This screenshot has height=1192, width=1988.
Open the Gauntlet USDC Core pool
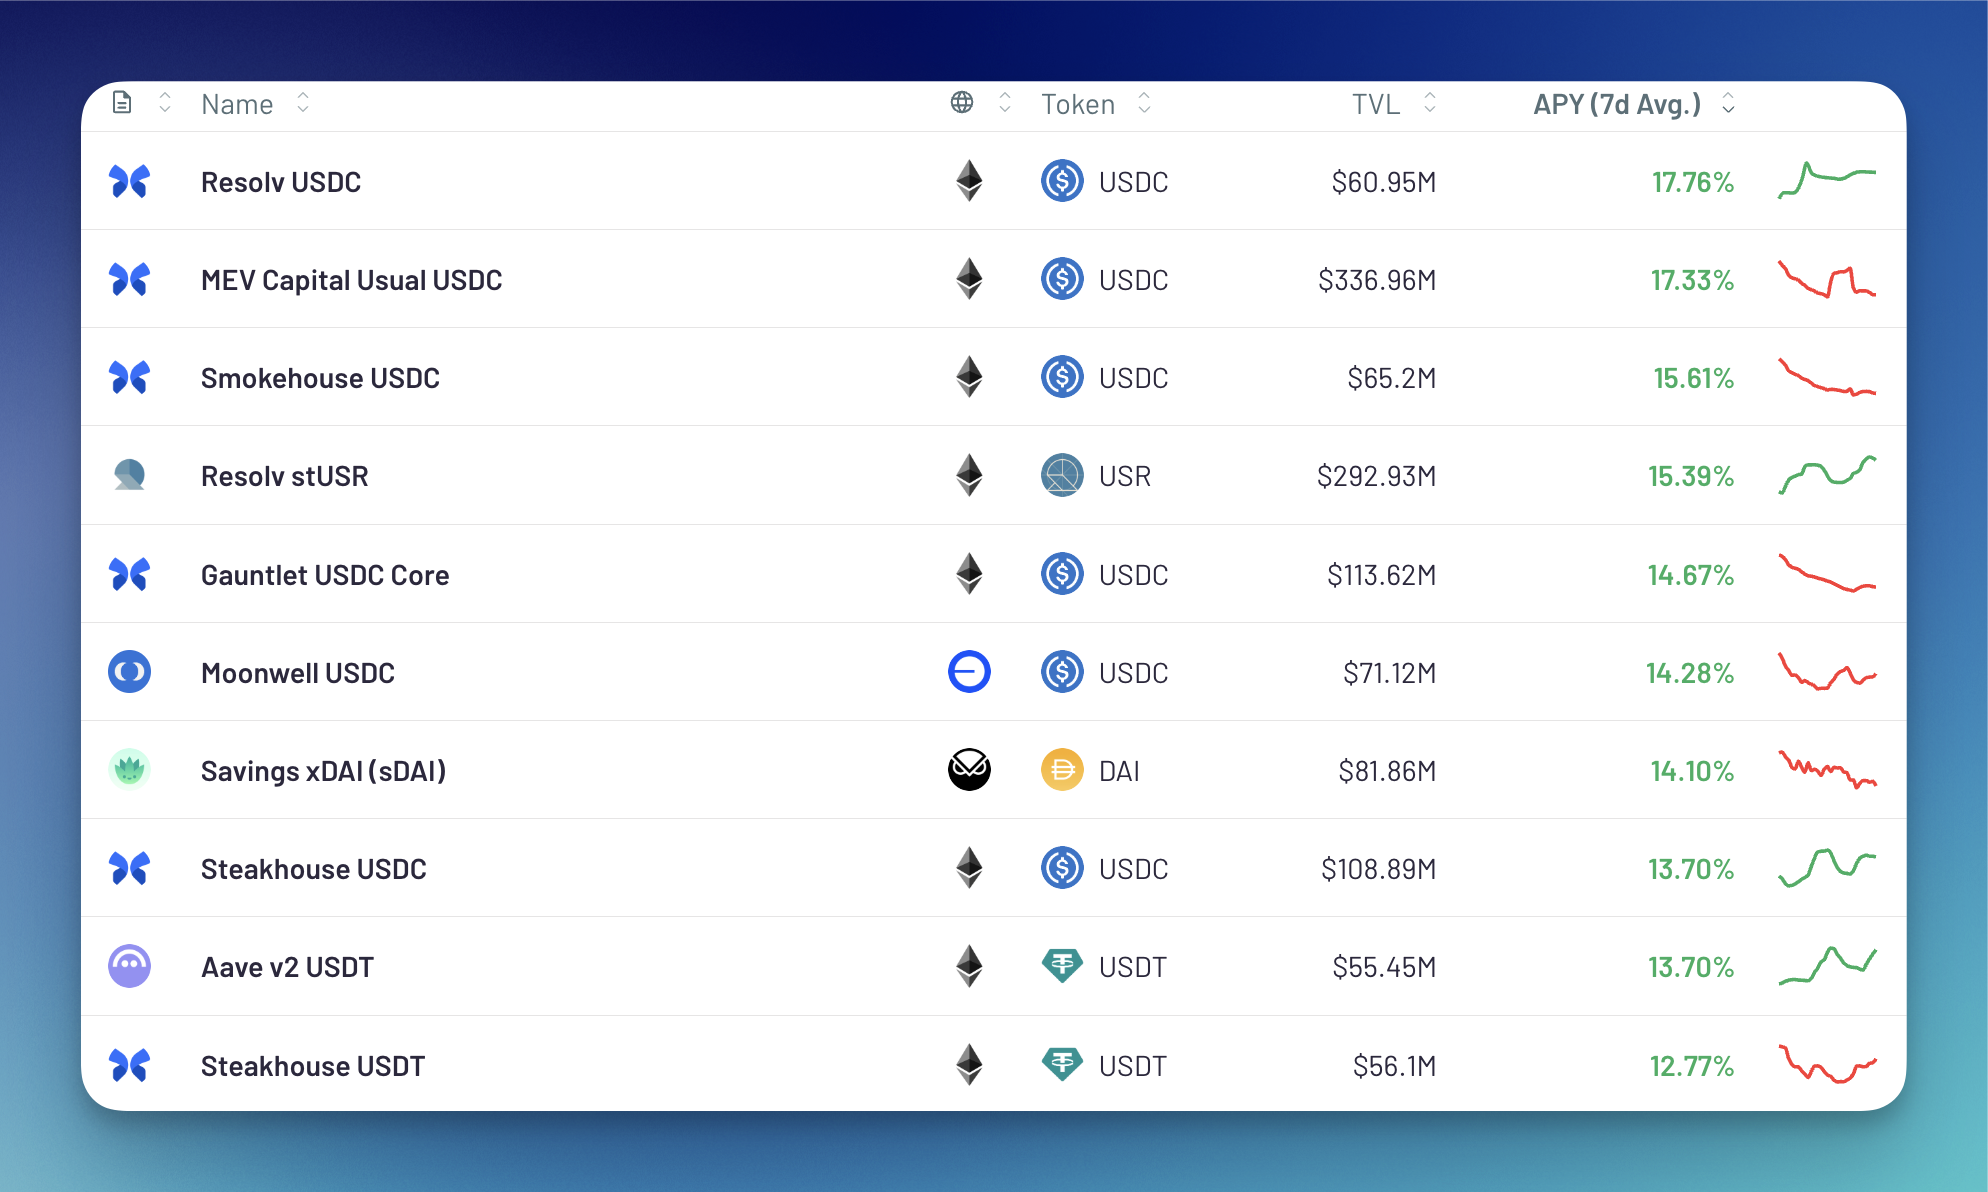[x=325, y=575]
